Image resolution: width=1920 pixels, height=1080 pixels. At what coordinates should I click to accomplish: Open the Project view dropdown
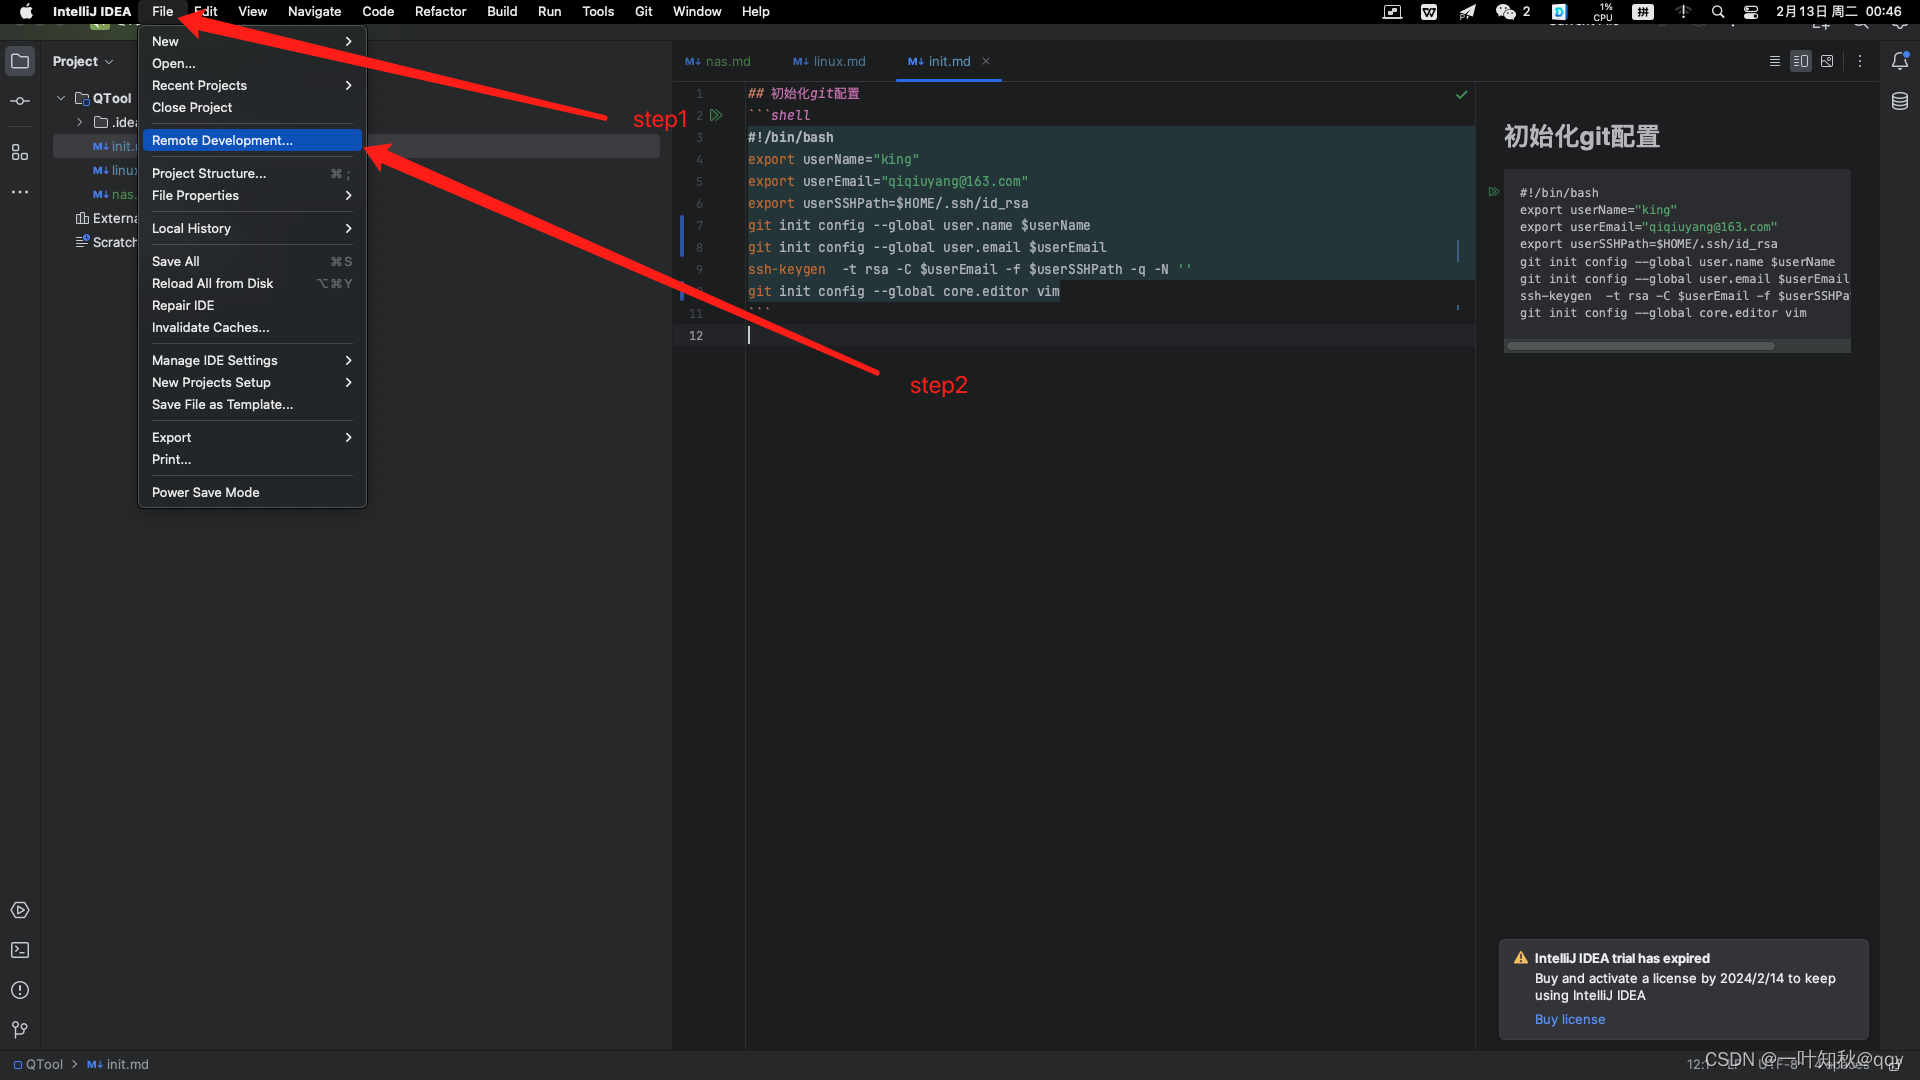click(83, 61)
